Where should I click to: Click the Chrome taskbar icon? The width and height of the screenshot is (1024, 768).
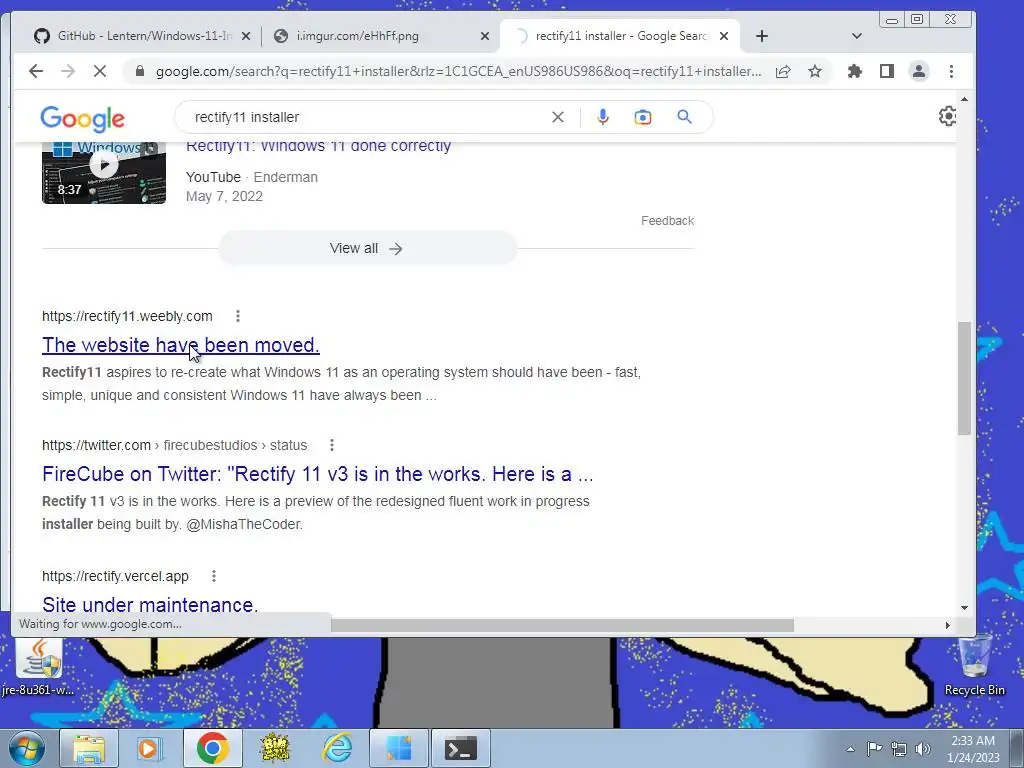[212, 748]
